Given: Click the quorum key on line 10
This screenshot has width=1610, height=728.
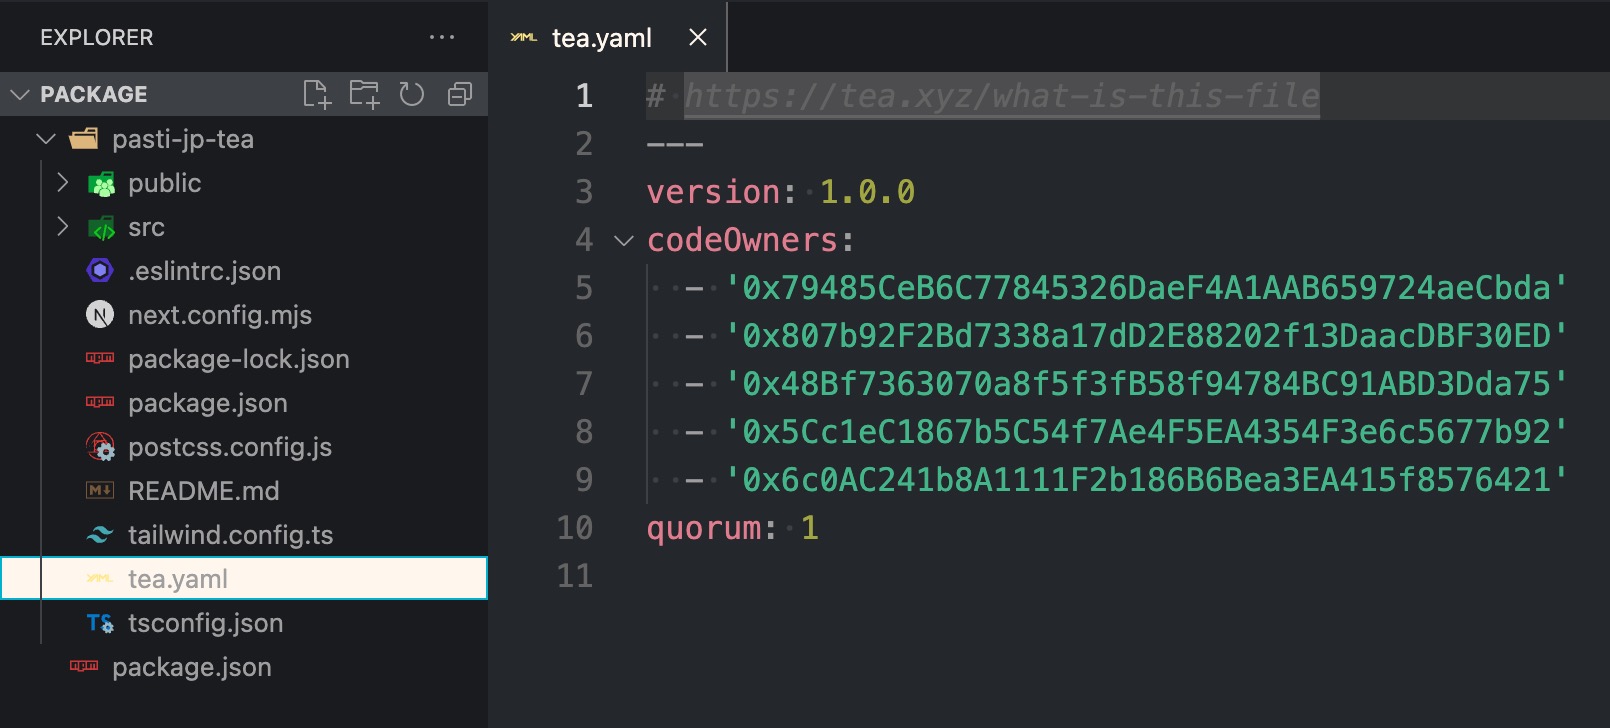Looking at the screenshot, I should tap(704, 528).
